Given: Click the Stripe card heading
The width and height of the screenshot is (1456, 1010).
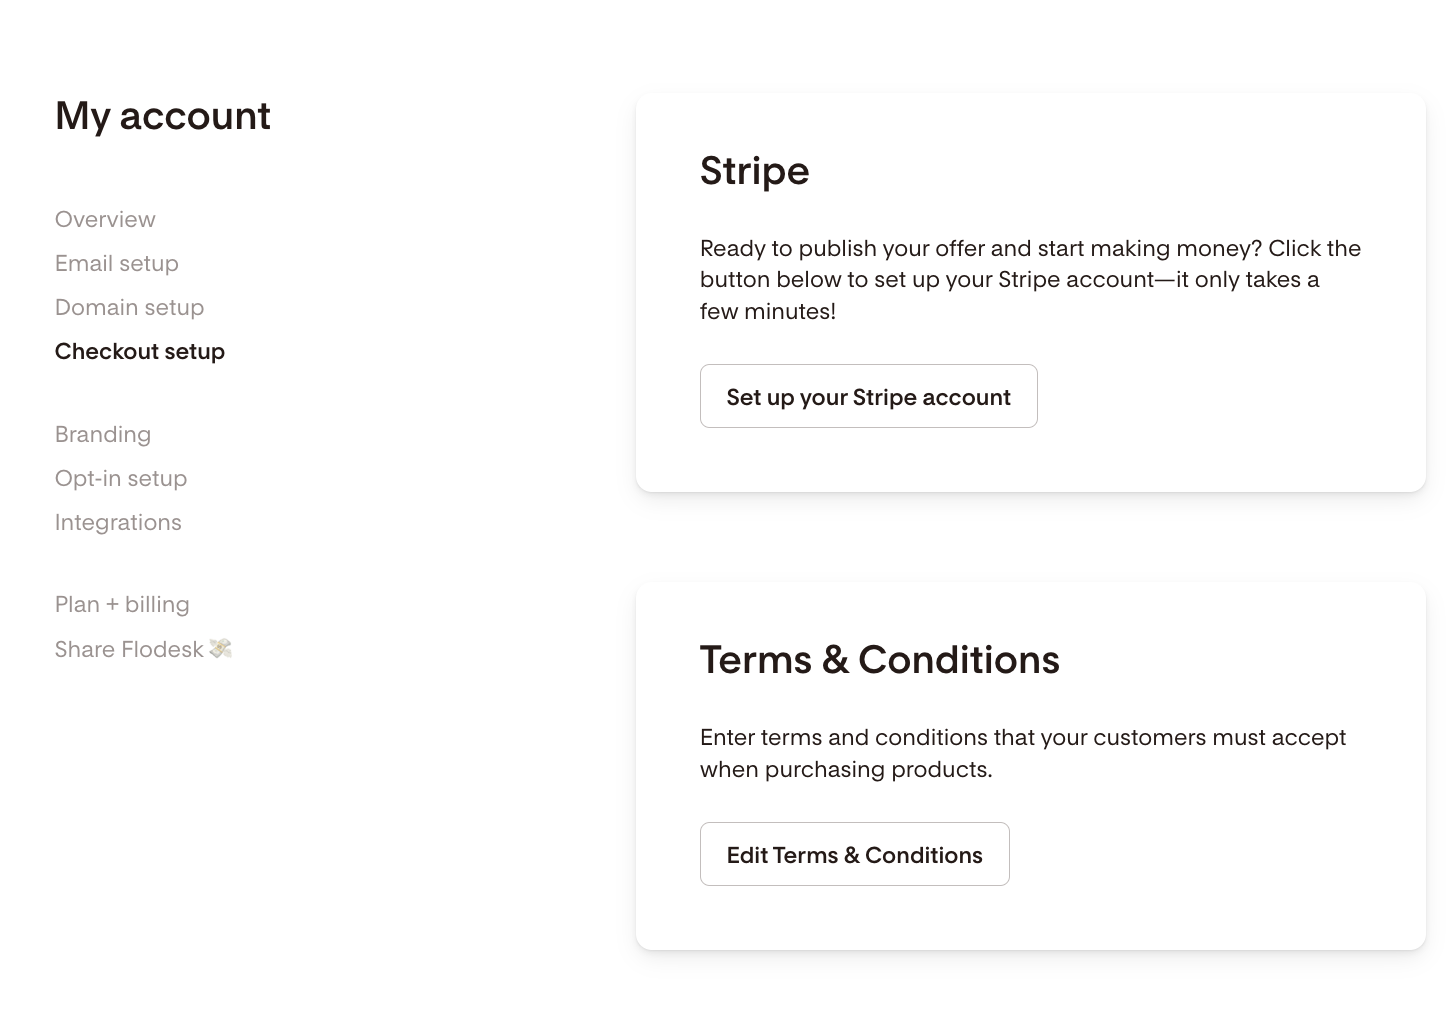Looking at the screenshot, I should click(x=754, y=171).
